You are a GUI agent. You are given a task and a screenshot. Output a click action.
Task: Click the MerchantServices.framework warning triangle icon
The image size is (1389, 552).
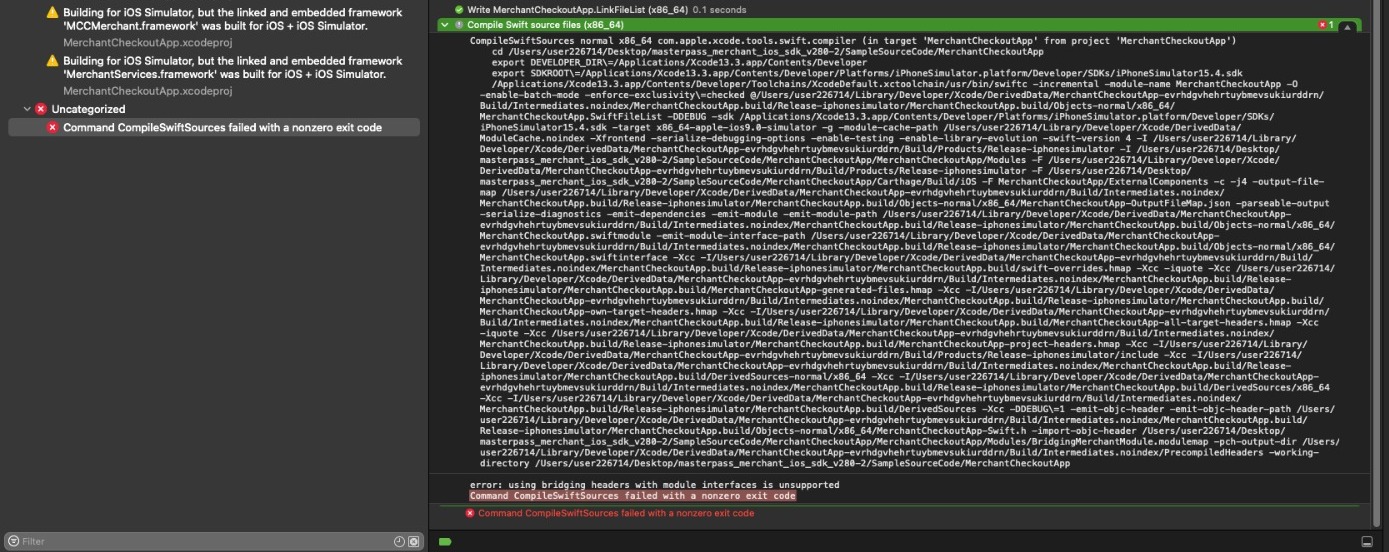pos(53,61)
